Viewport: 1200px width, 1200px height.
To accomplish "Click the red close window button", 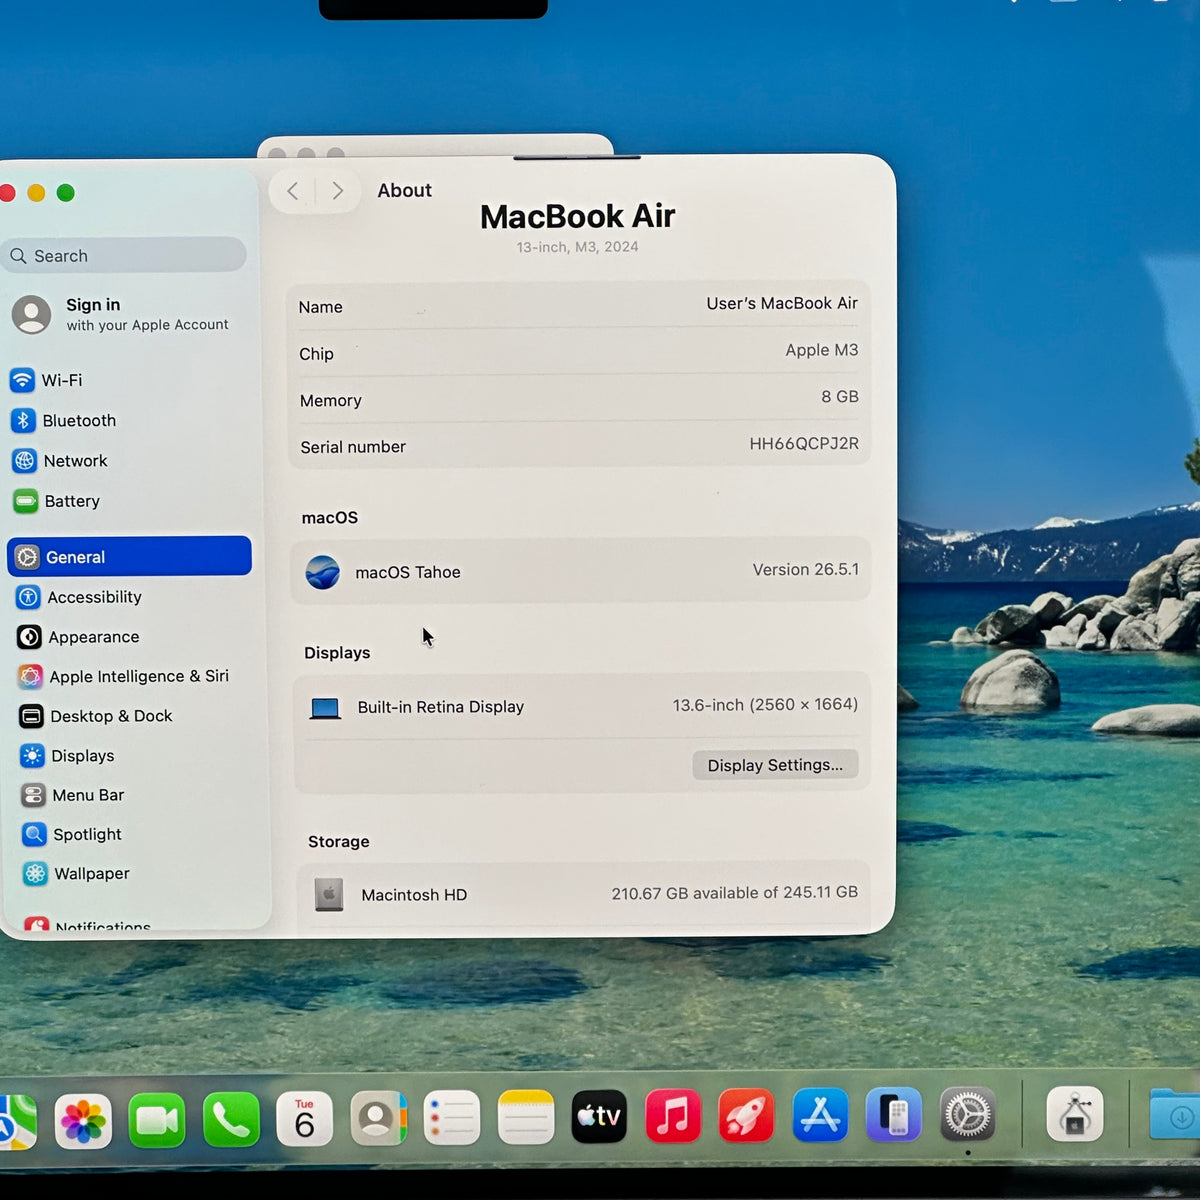I will pyautogui.click(x=7, y=193).
